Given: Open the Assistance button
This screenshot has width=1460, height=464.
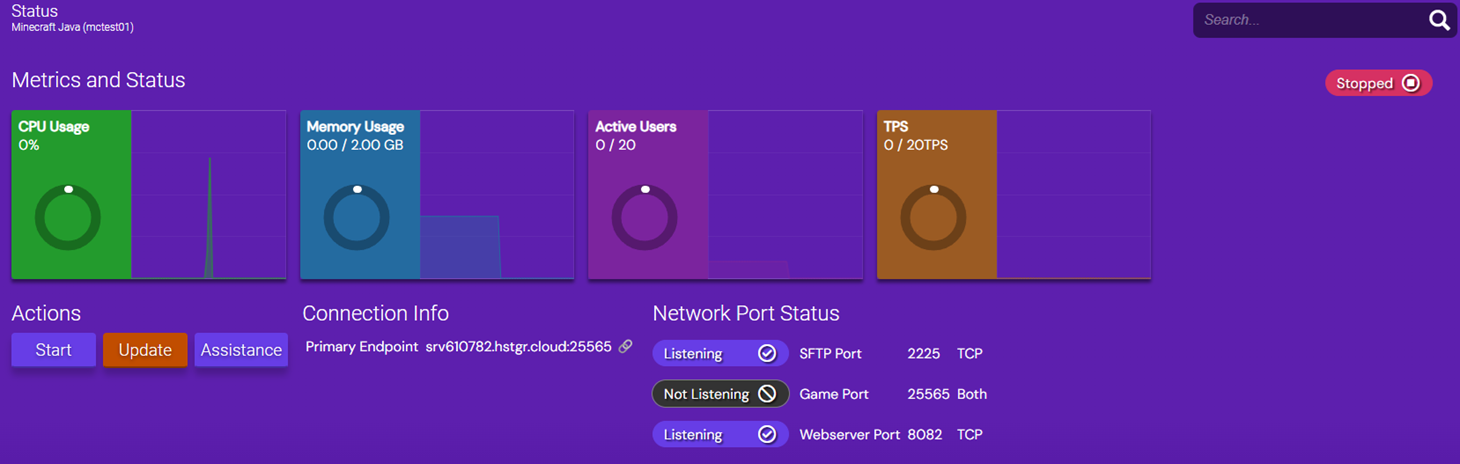Looking at the screenshot, I should pos(241,350).
